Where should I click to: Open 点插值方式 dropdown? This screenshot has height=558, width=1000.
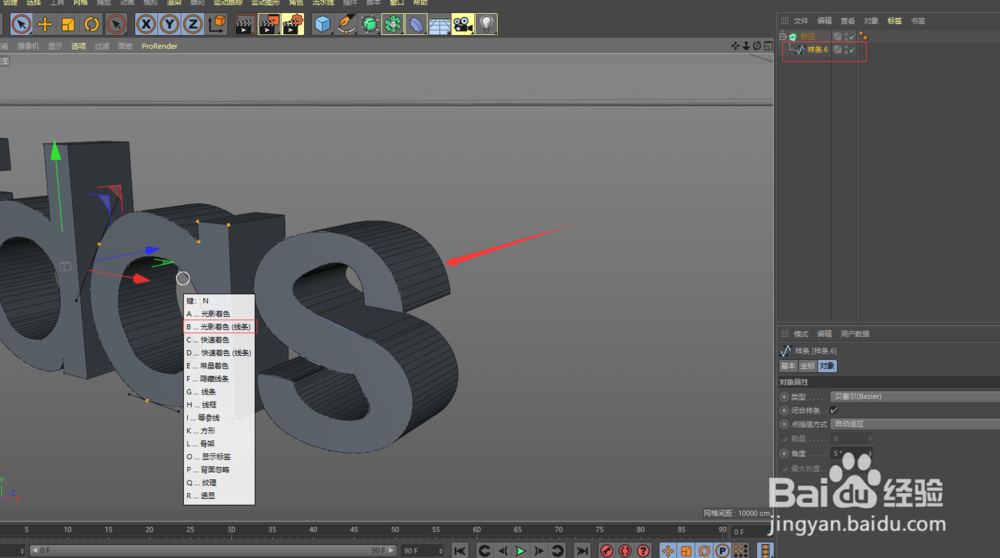(915, 424)
